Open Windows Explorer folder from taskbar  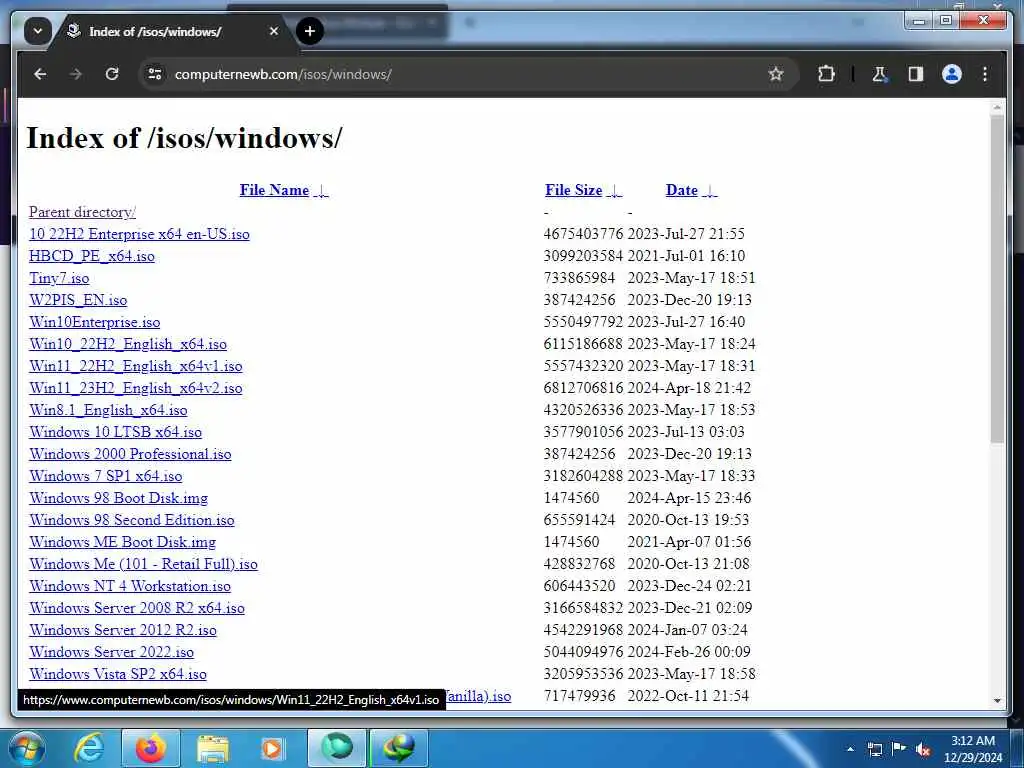[x=213, y=748]
